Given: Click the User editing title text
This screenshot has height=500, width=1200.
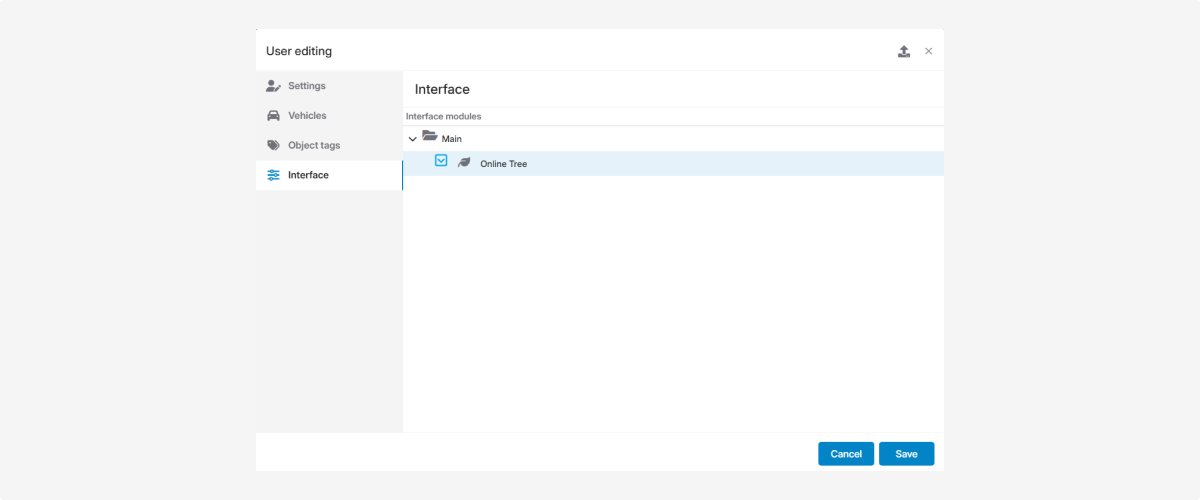Looking at the screenshot, I should [x=299, y=51].
